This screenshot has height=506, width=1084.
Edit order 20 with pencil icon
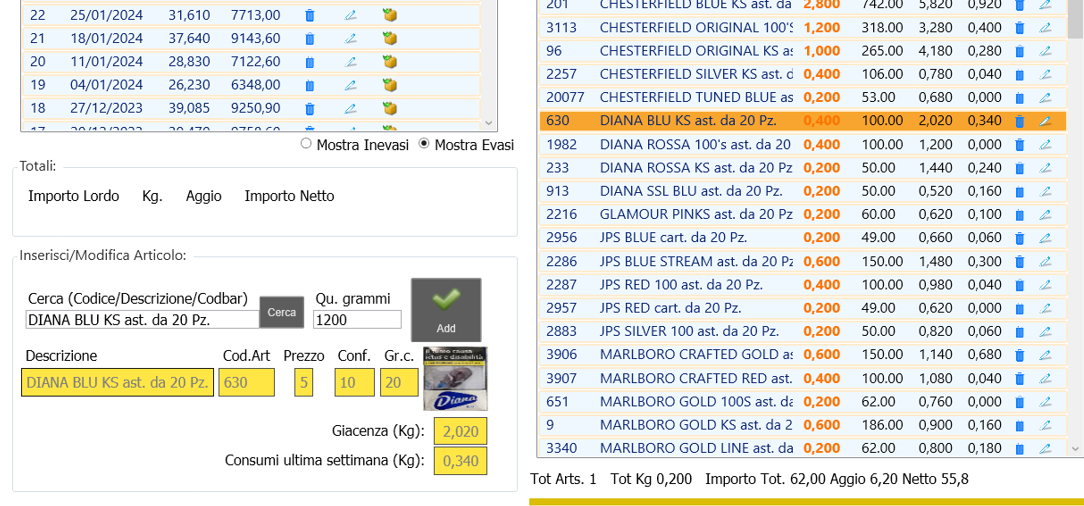[x=351, y=62]
